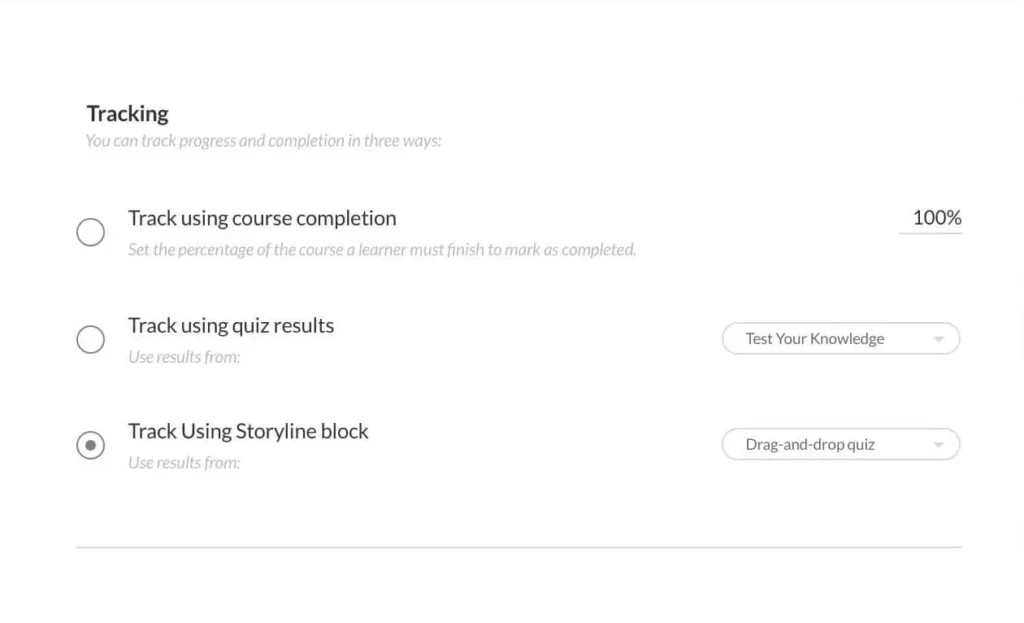Click the "Track Using Storyline block" label
Screen dimensions: 1024x623
(x=248, y=431)
